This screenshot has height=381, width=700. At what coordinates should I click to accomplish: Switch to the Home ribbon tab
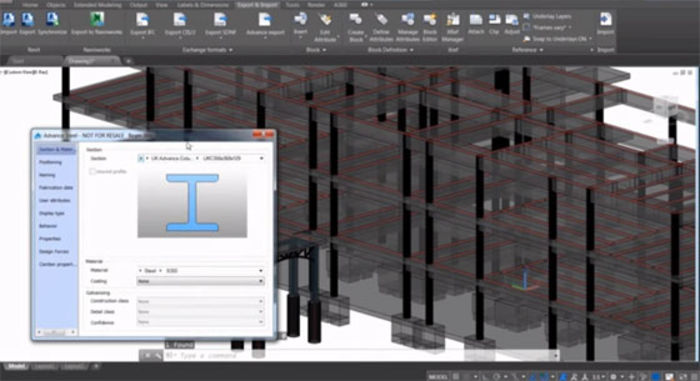(x=30, y=5)
